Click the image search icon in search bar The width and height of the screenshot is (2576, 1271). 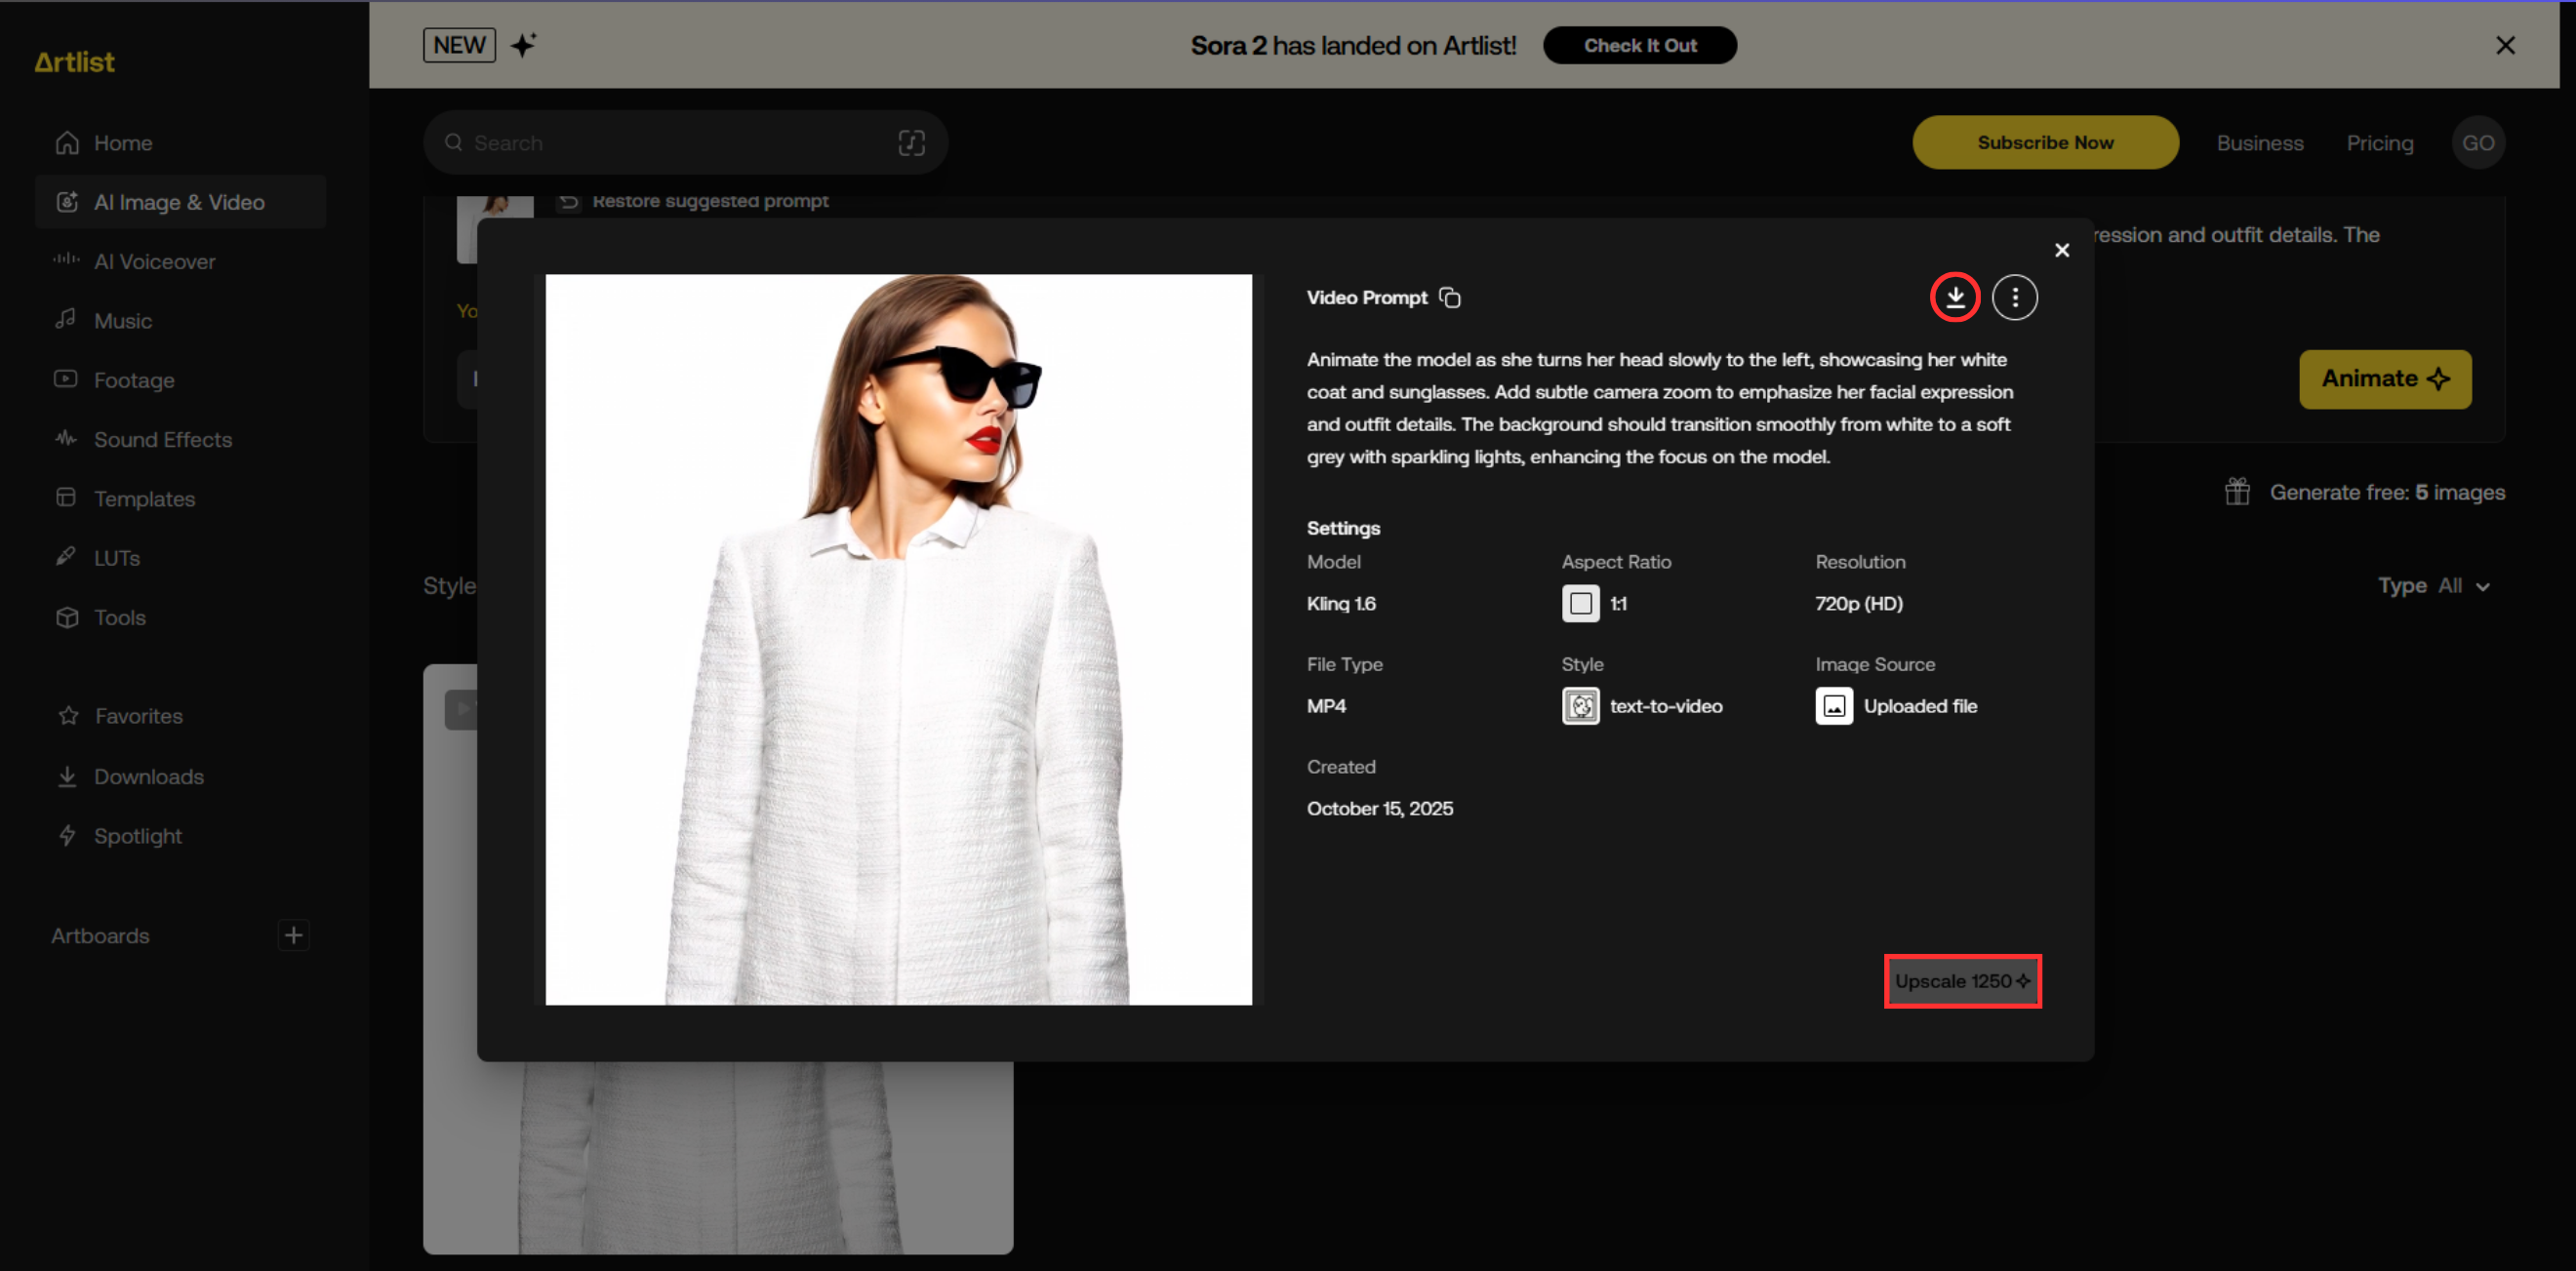pos(911,143)
